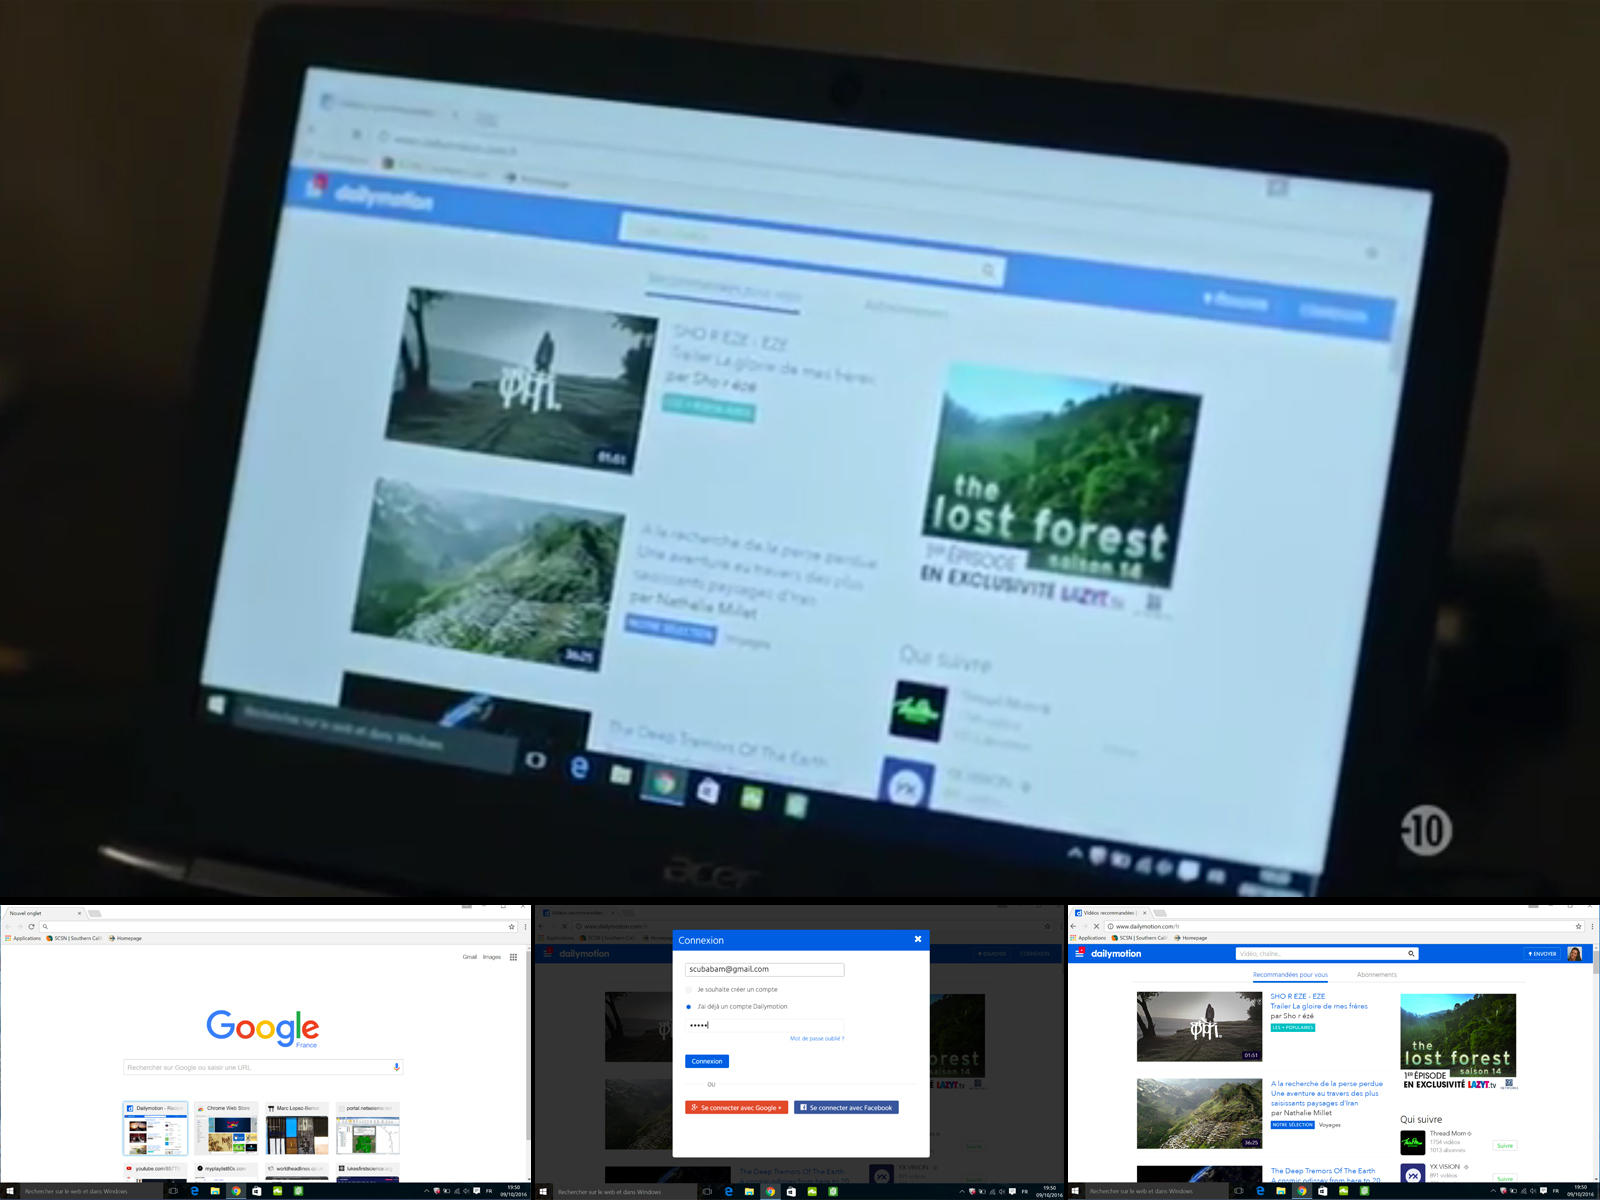The height and width of the screenshot is (1200, 1600).
Task: Open Voyages category link in logged-in screenshot
Action: point(1330,1124)
